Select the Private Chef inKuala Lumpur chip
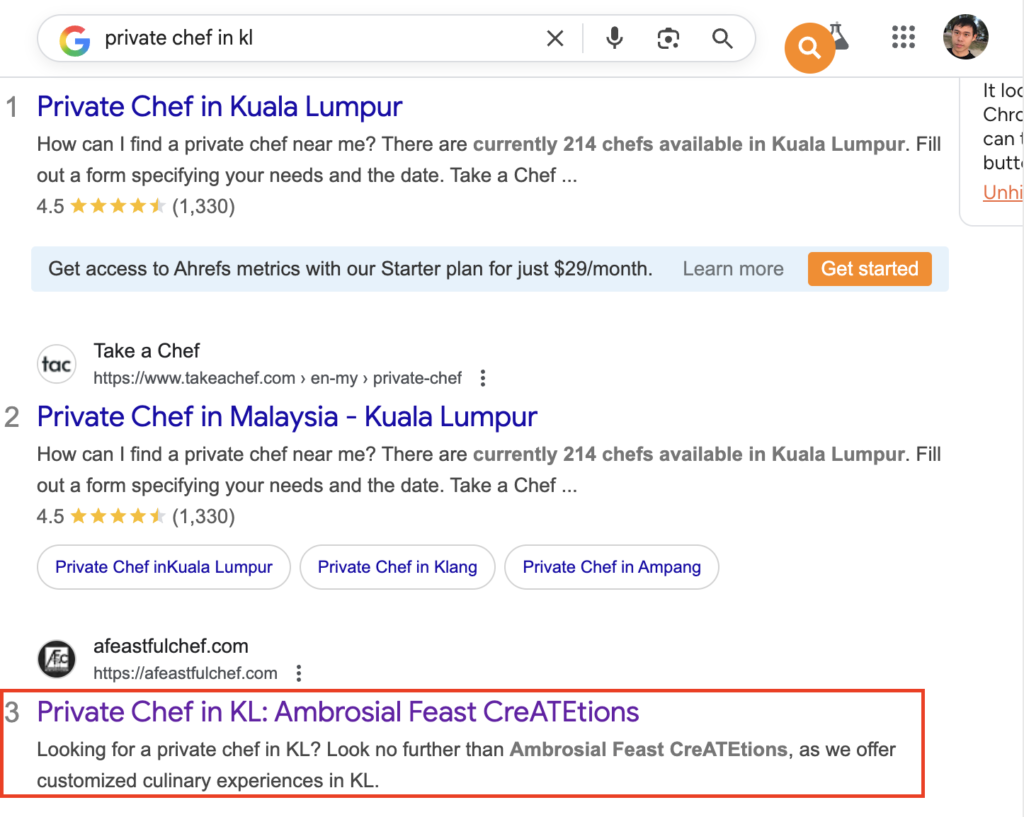The height and width of the screenshot is (817, 1024). (x=163, y=567)
